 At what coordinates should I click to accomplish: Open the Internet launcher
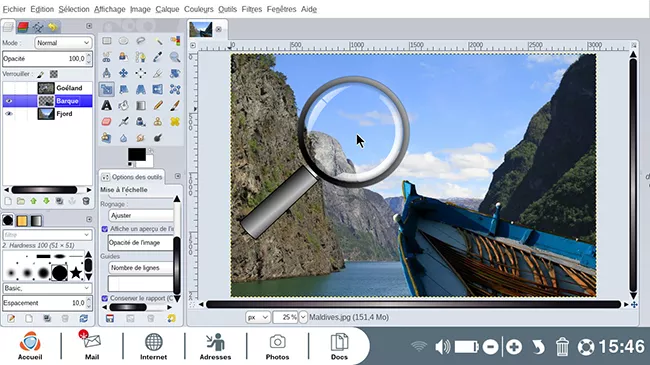[153, 346]
